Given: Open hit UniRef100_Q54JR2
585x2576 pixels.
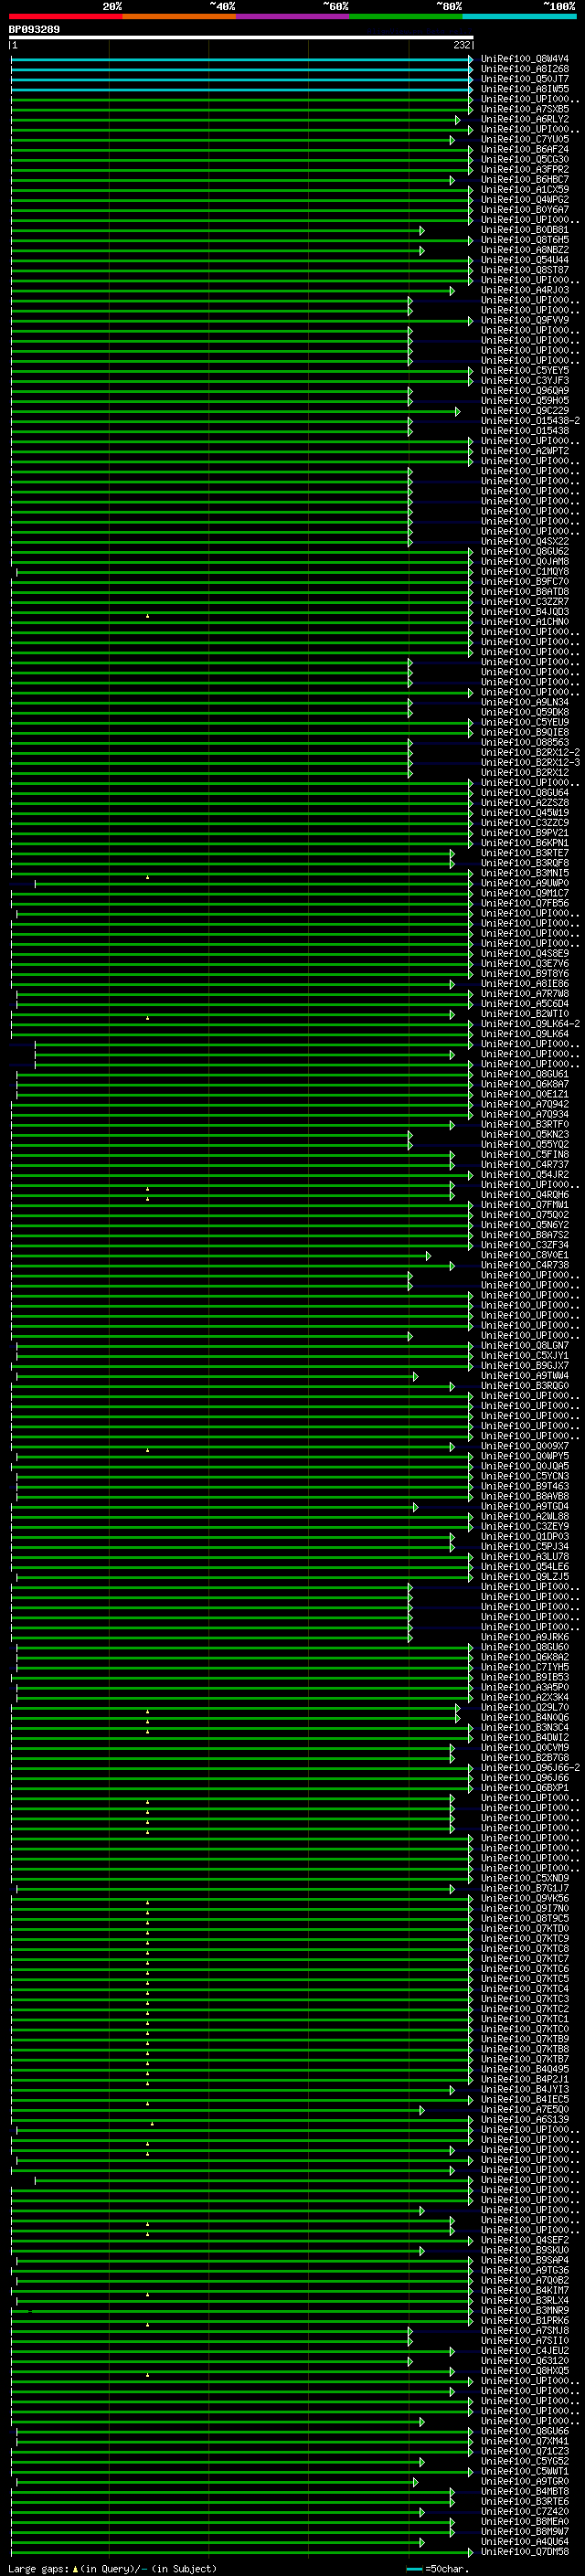Looking at the screenshot, I should click(x=525, y=1174).
